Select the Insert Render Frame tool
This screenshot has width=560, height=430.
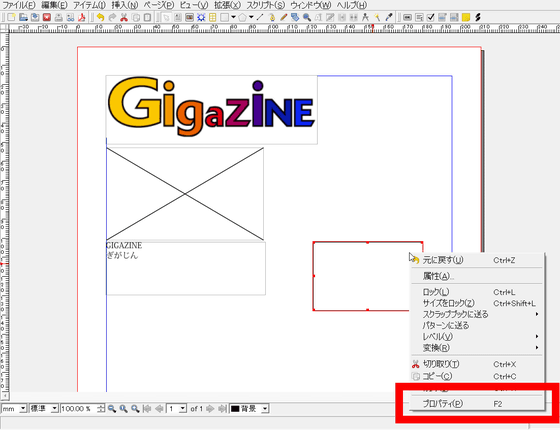tap(201, 17)
